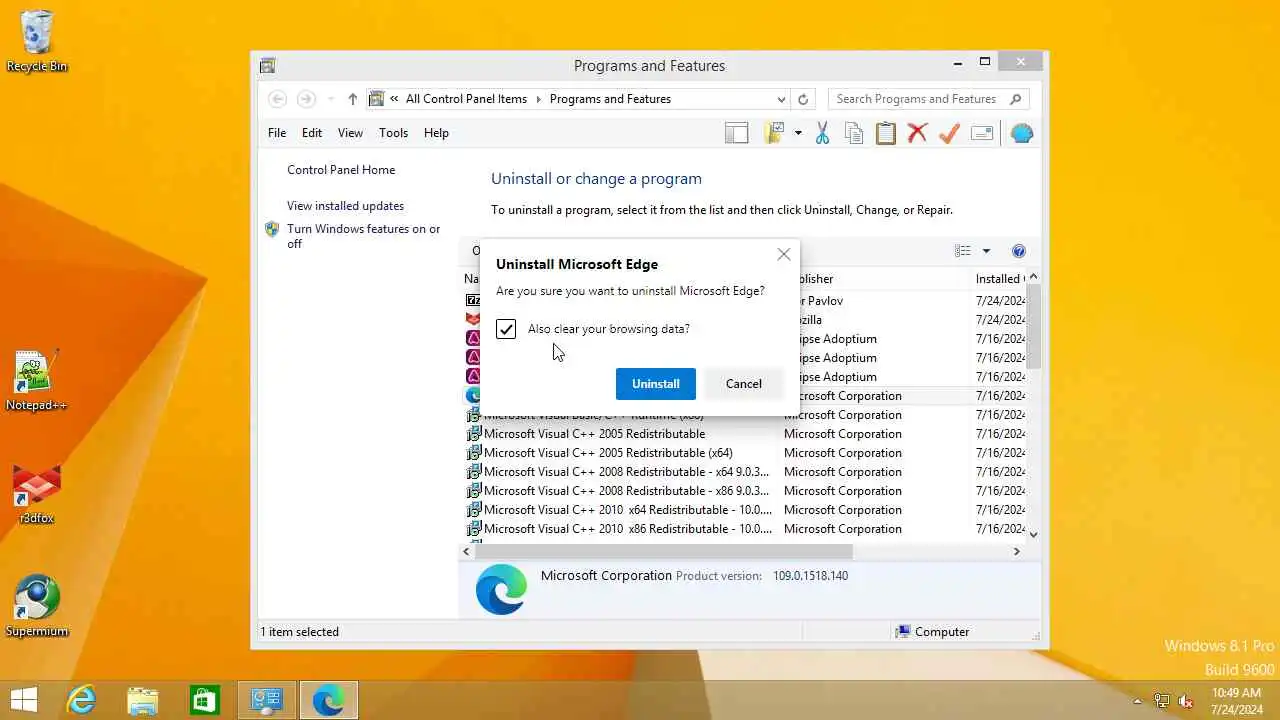
Task: Click Turn Windows features on or off
Action: 363,236
